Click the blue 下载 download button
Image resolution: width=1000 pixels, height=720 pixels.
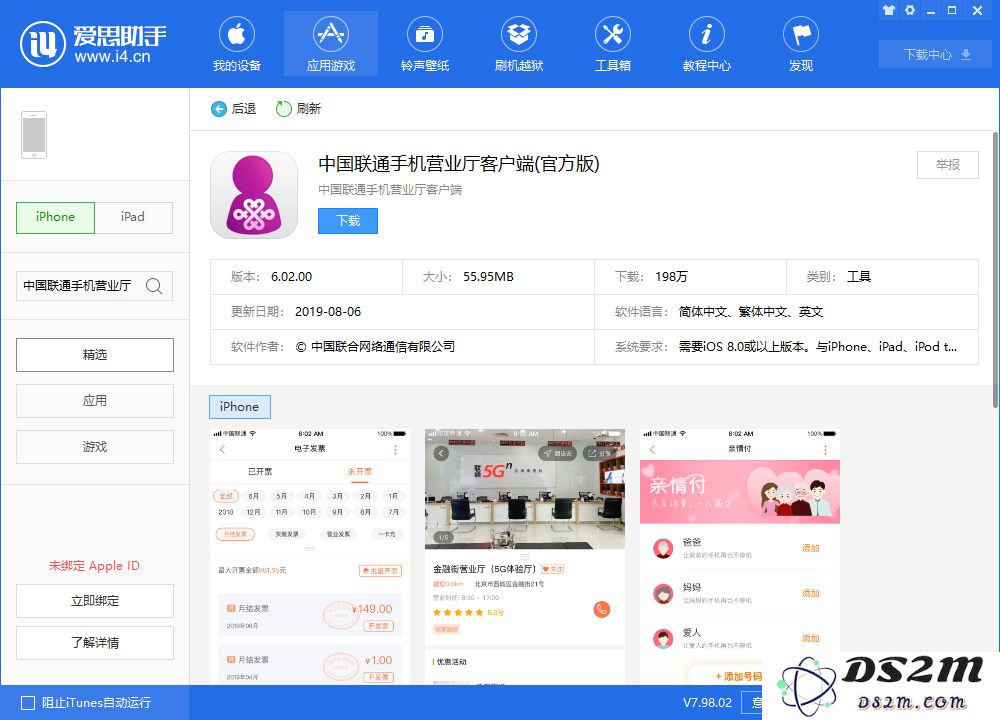coord(348,221)
